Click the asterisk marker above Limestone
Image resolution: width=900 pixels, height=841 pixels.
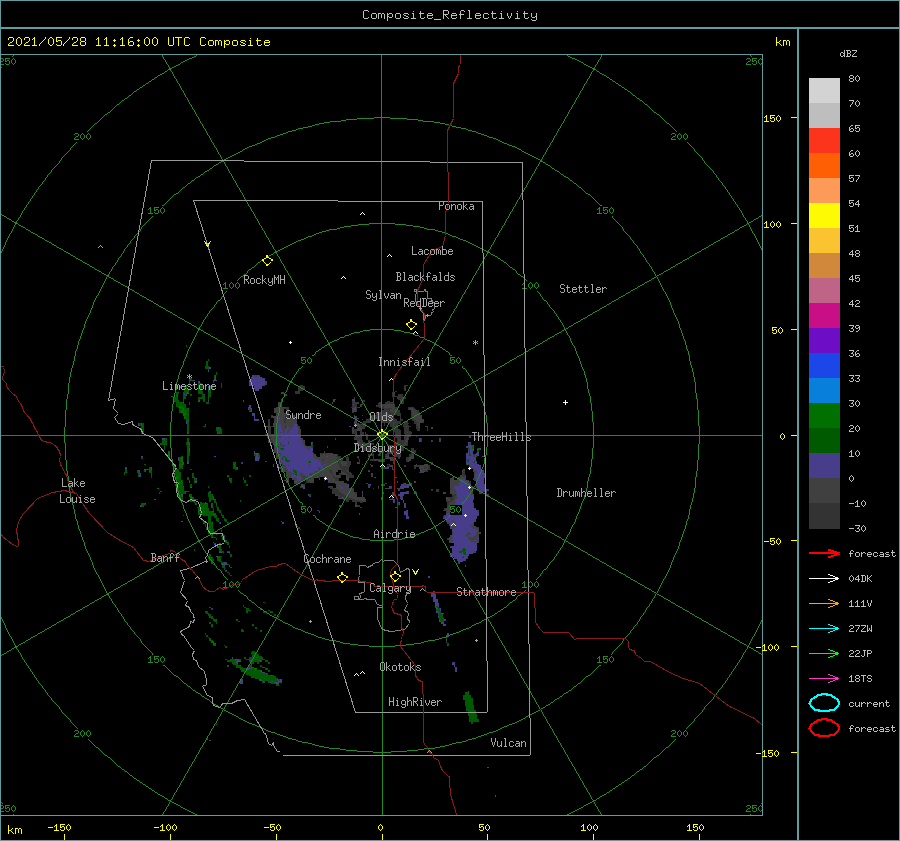(189, 377)
